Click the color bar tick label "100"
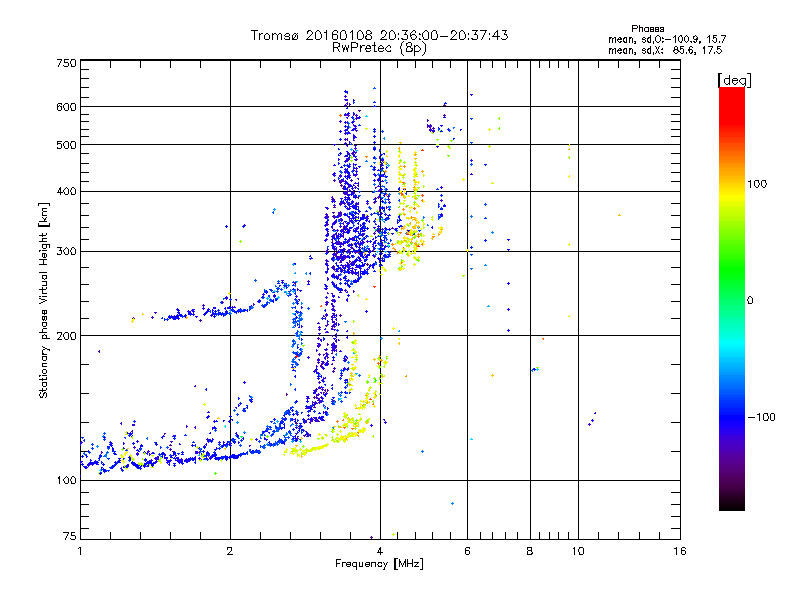 tap(757, 184)
